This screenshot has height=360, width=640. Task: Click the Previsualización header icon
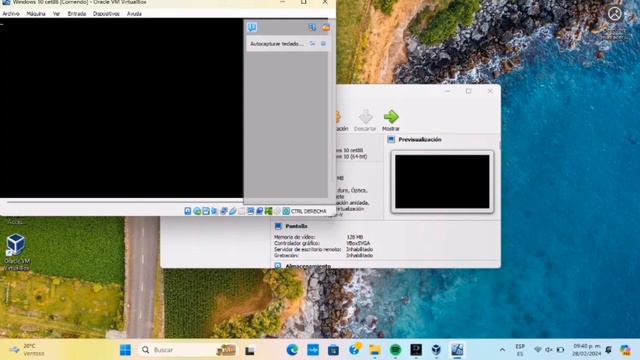coord(391,140)
